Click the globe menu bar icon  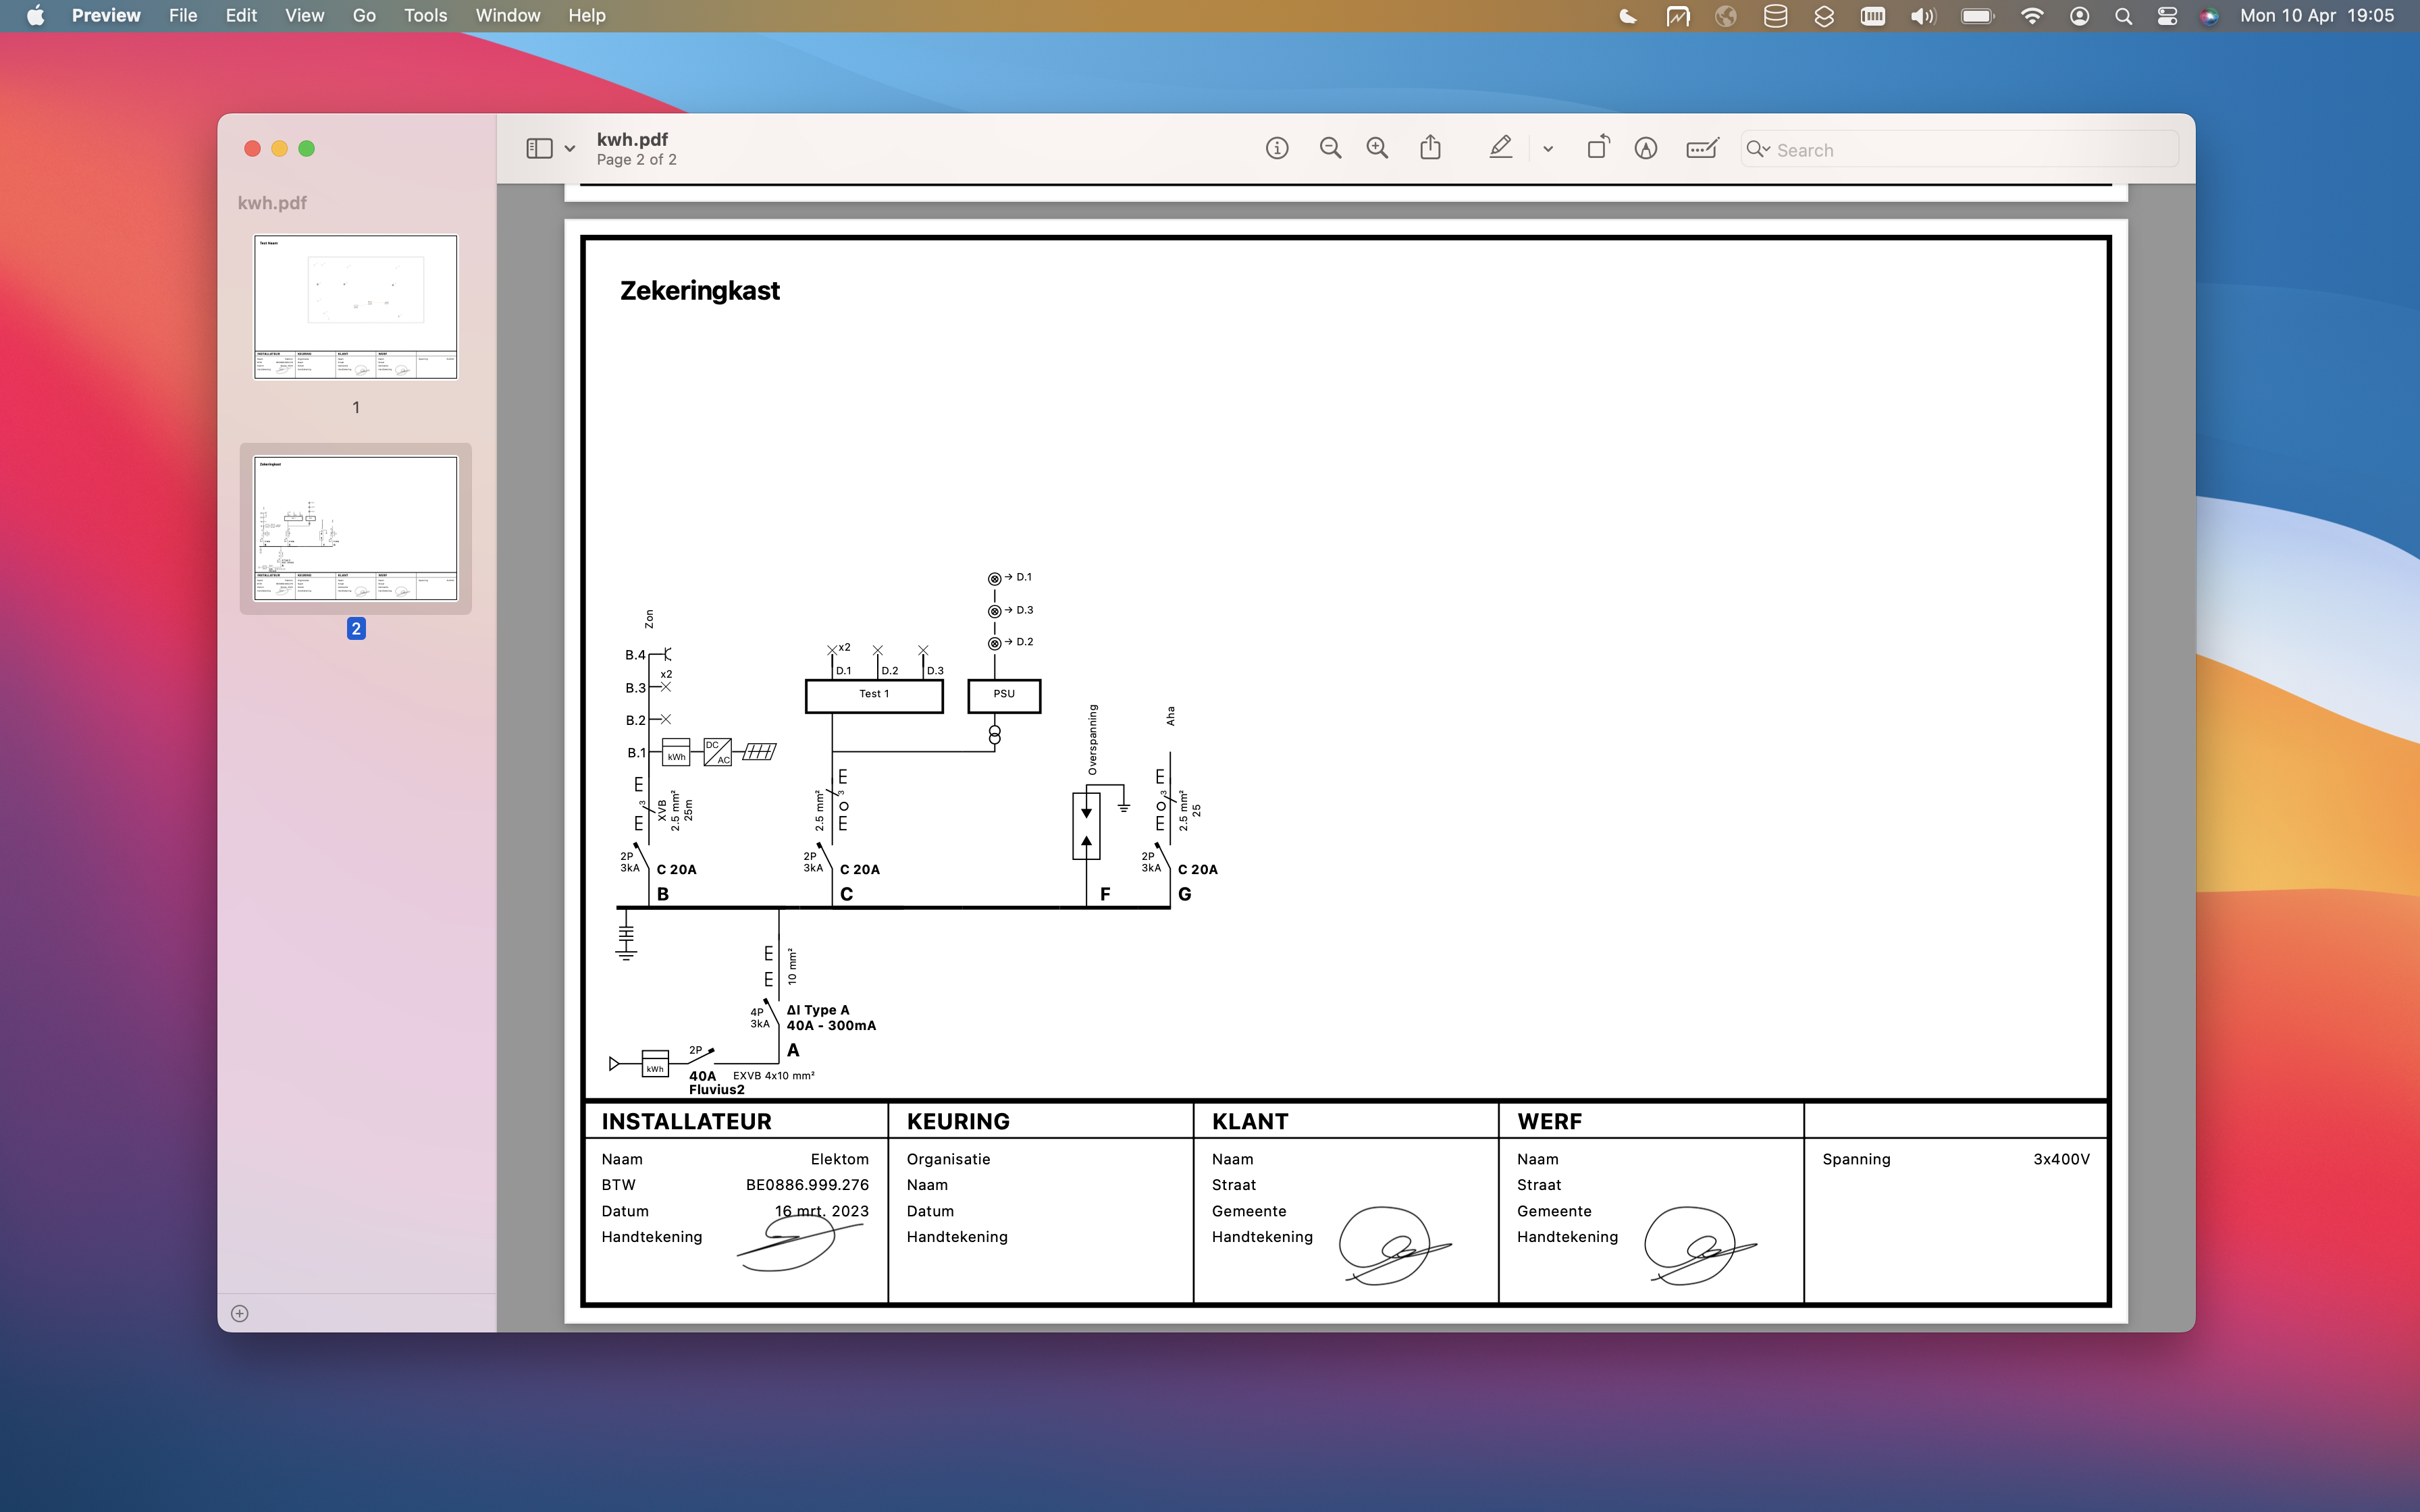tap(1726, 16)
